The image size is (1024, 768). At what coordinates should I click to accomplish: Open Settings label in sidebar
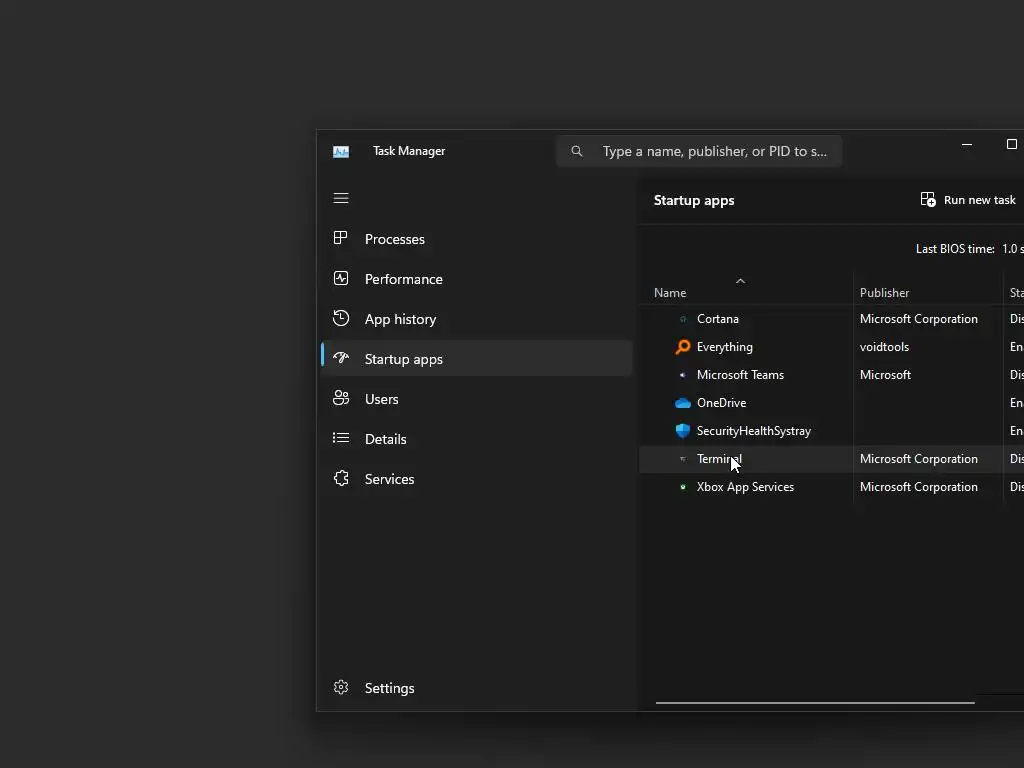click(x=389, y=688)
